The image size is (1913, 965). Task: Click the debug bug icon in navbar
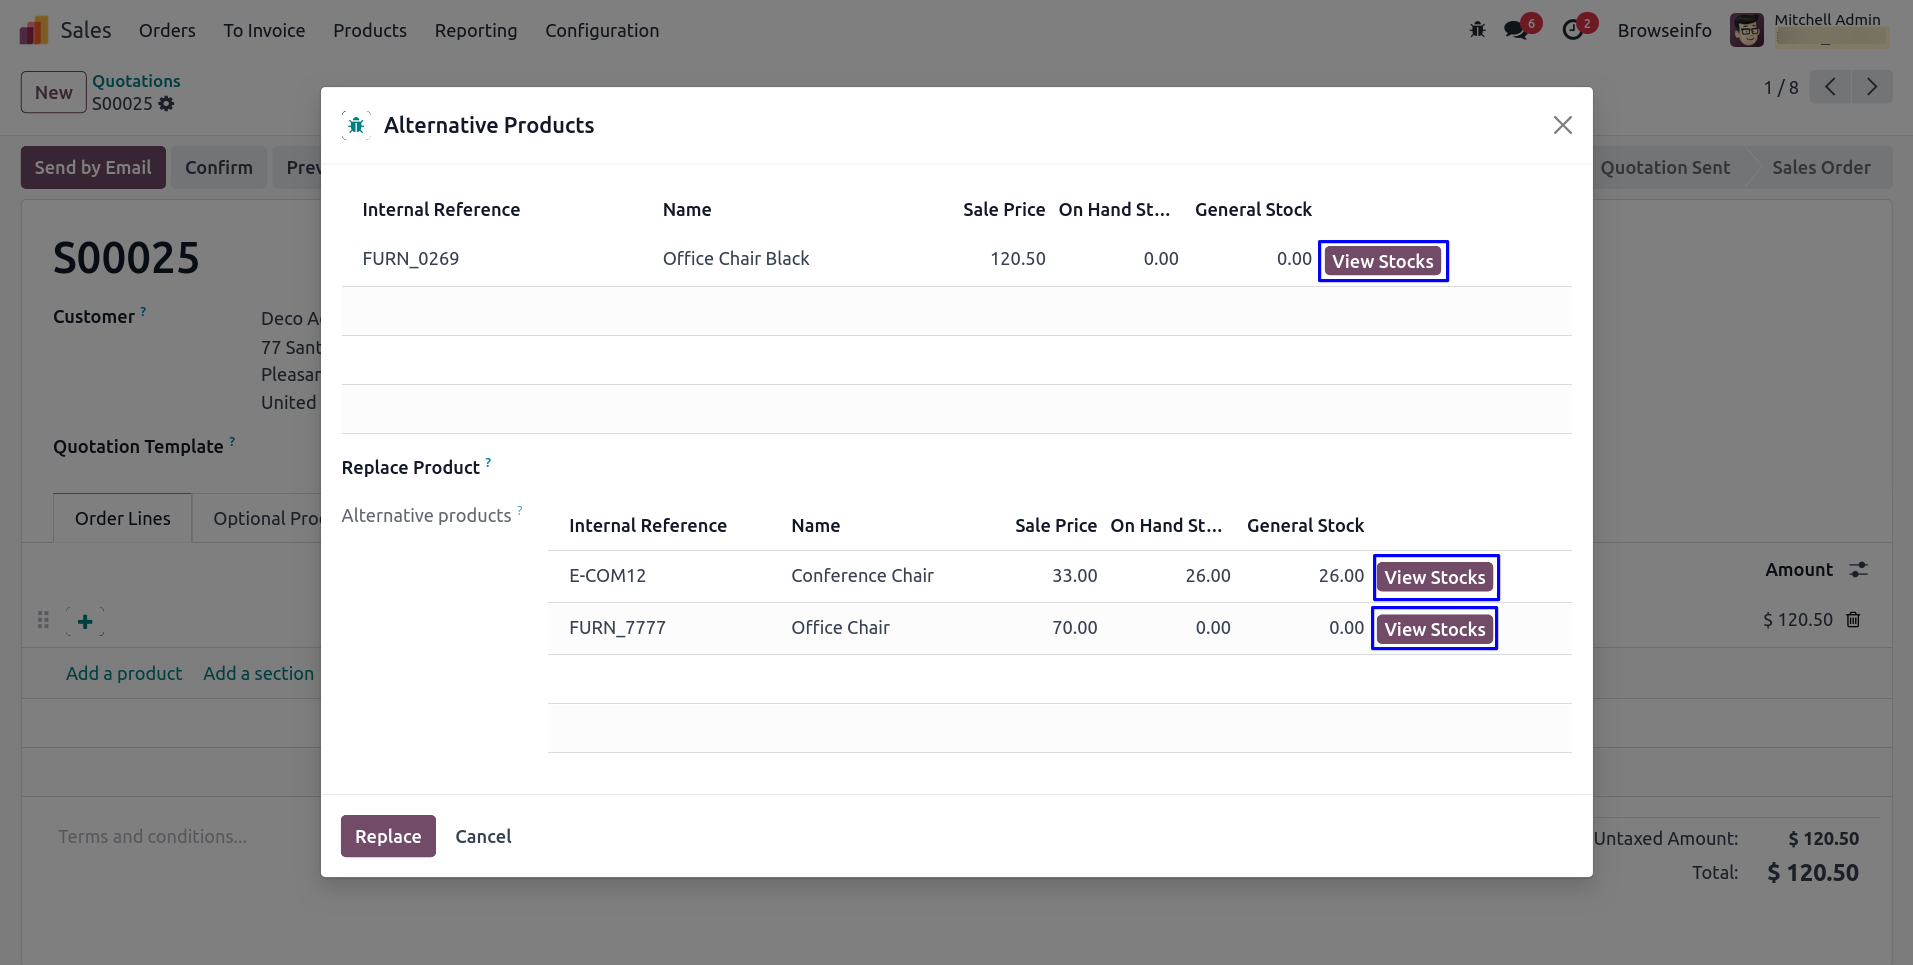click(1477, 30)
